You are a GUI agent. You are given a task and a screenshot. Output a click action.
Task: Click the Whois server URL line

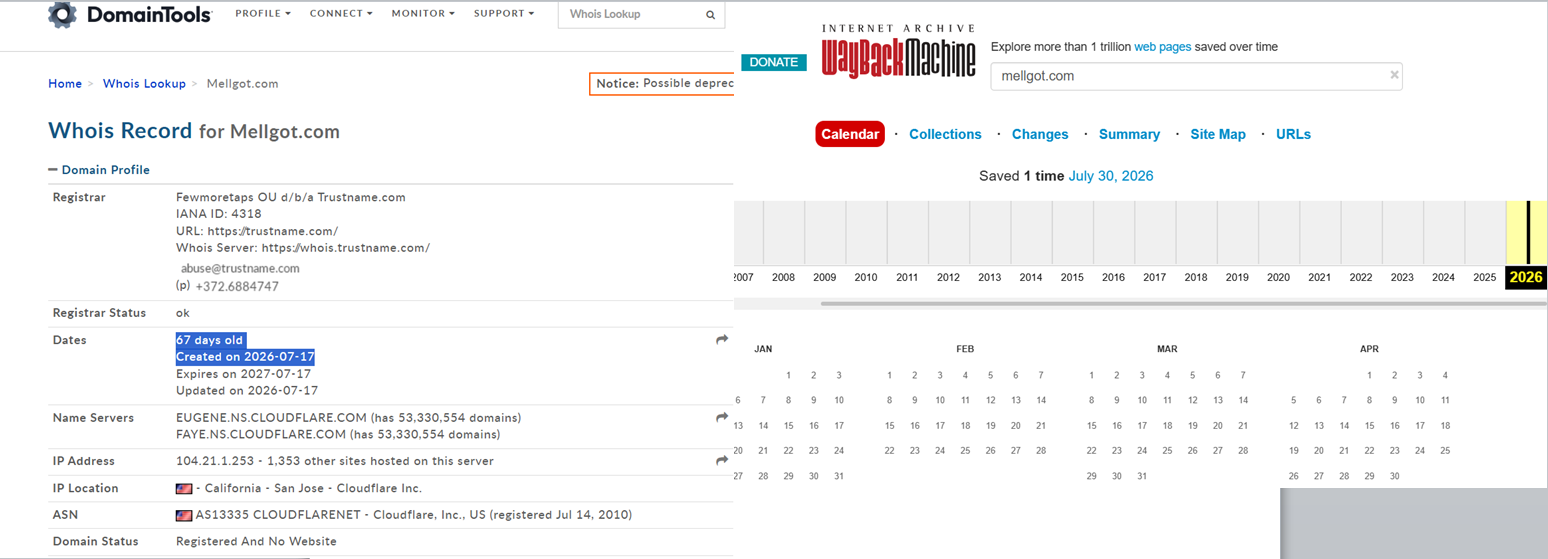point(303,248)
